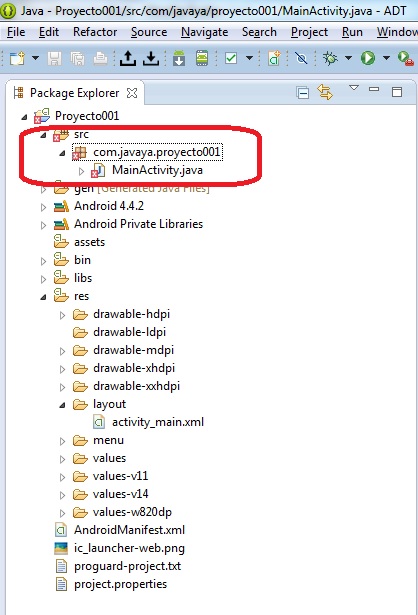Open the Android SDK Manager icon

(179, 58)
